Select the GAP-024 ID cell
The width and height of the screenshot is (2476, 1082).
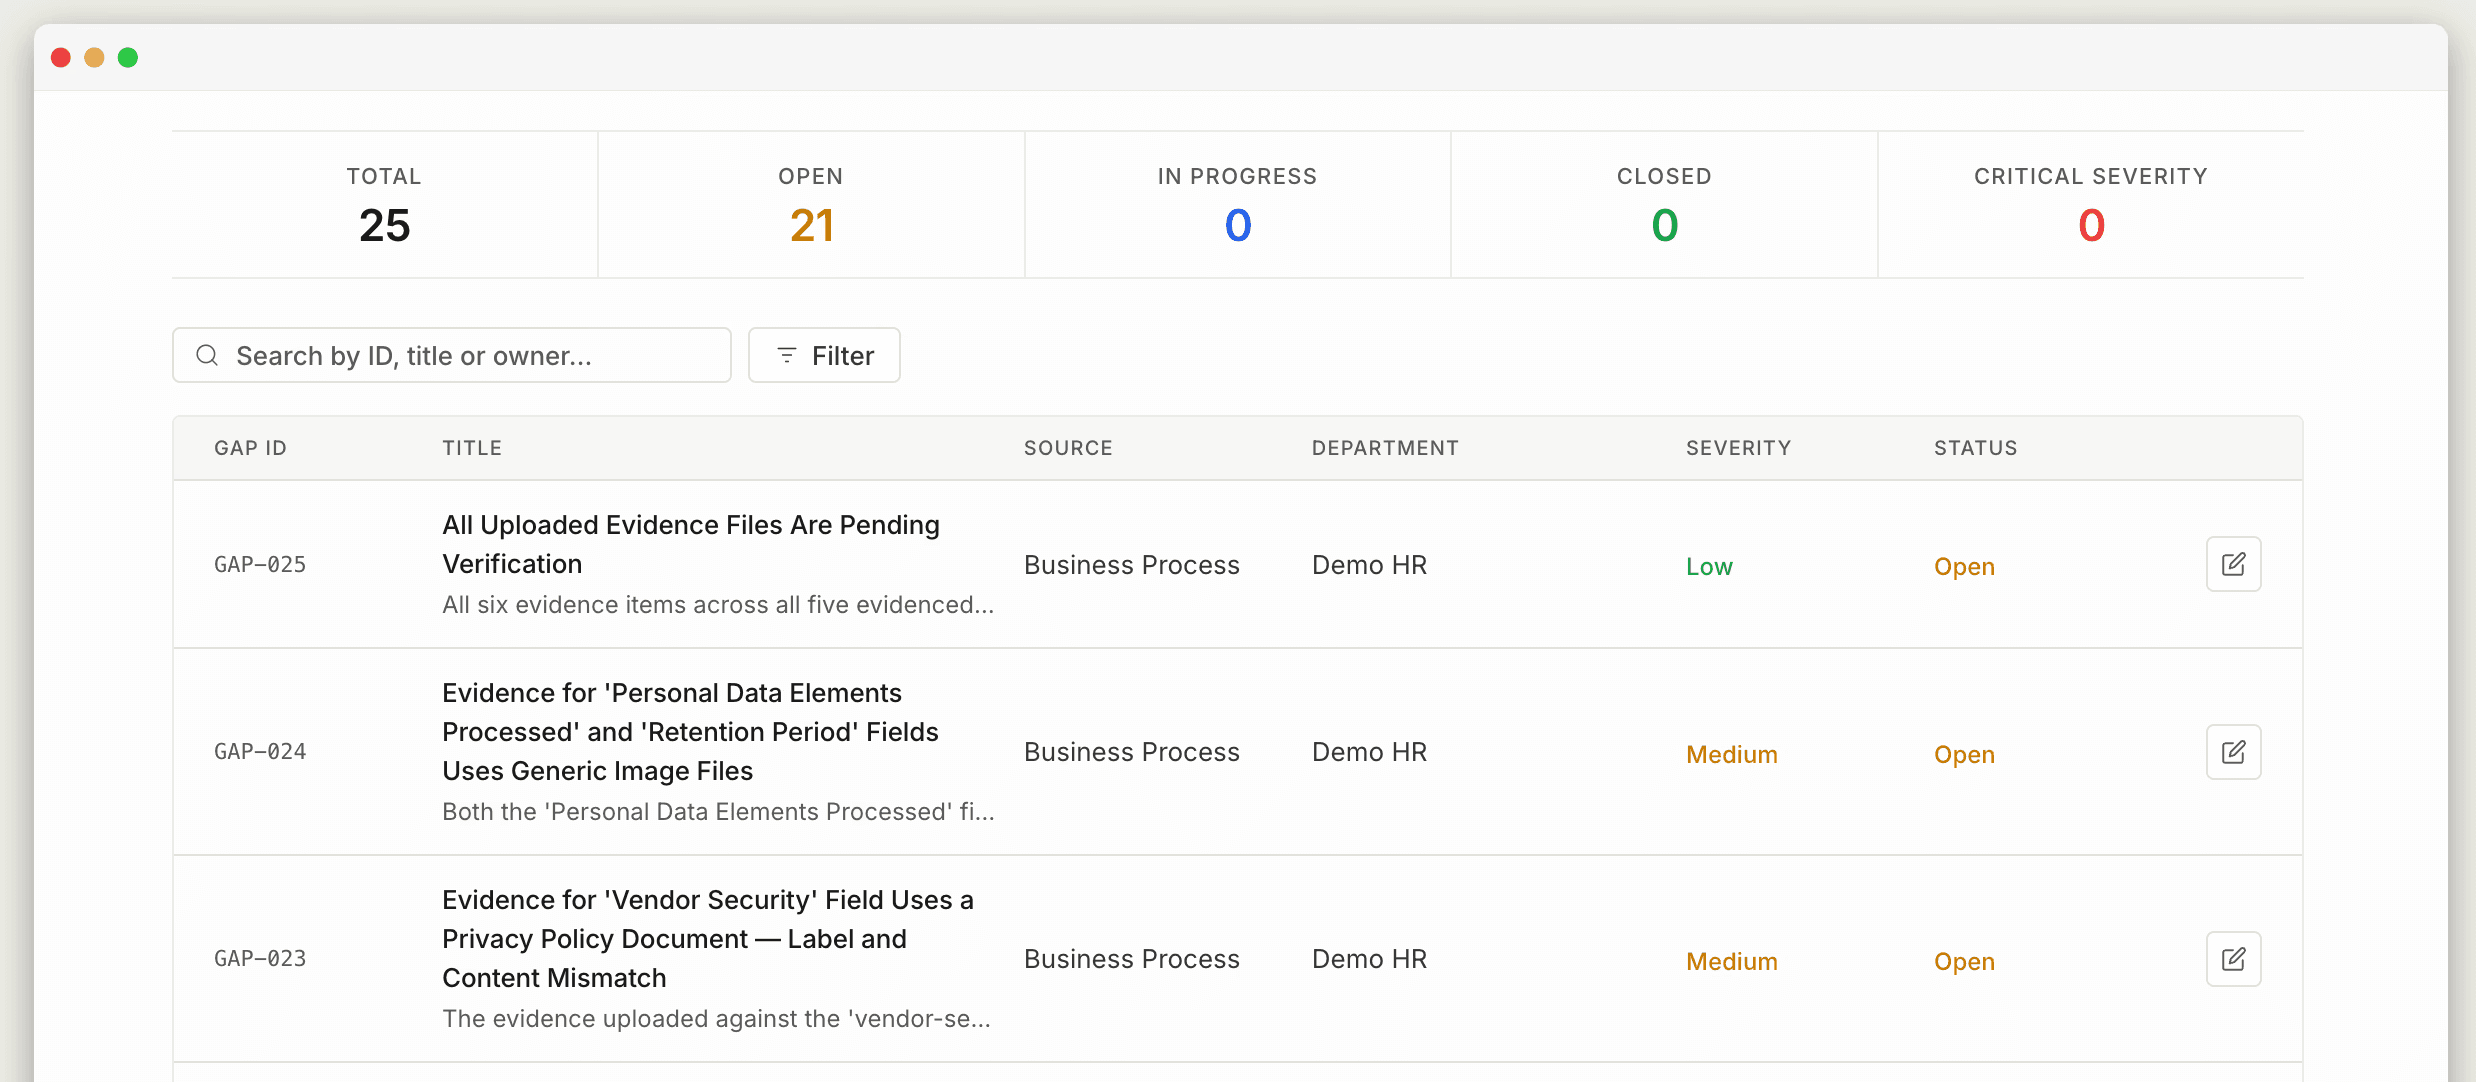click(x=260, y=752)
